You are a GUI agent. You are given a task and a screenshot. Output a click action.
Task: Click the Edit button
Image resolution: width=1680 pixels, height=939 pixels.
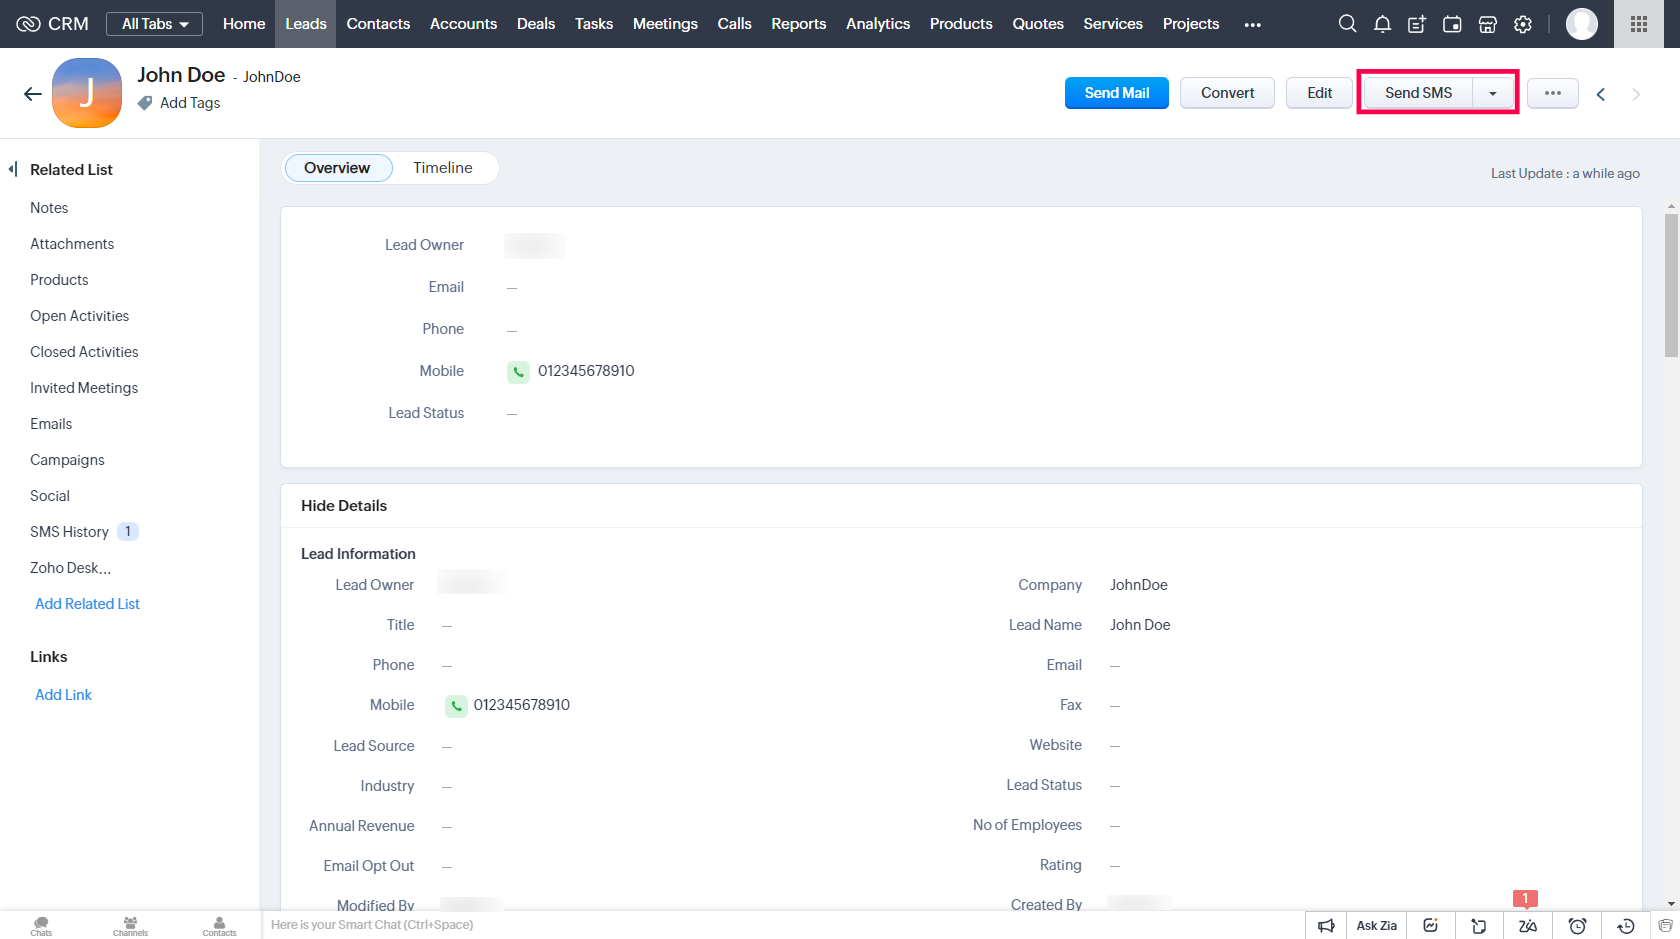1319,93
